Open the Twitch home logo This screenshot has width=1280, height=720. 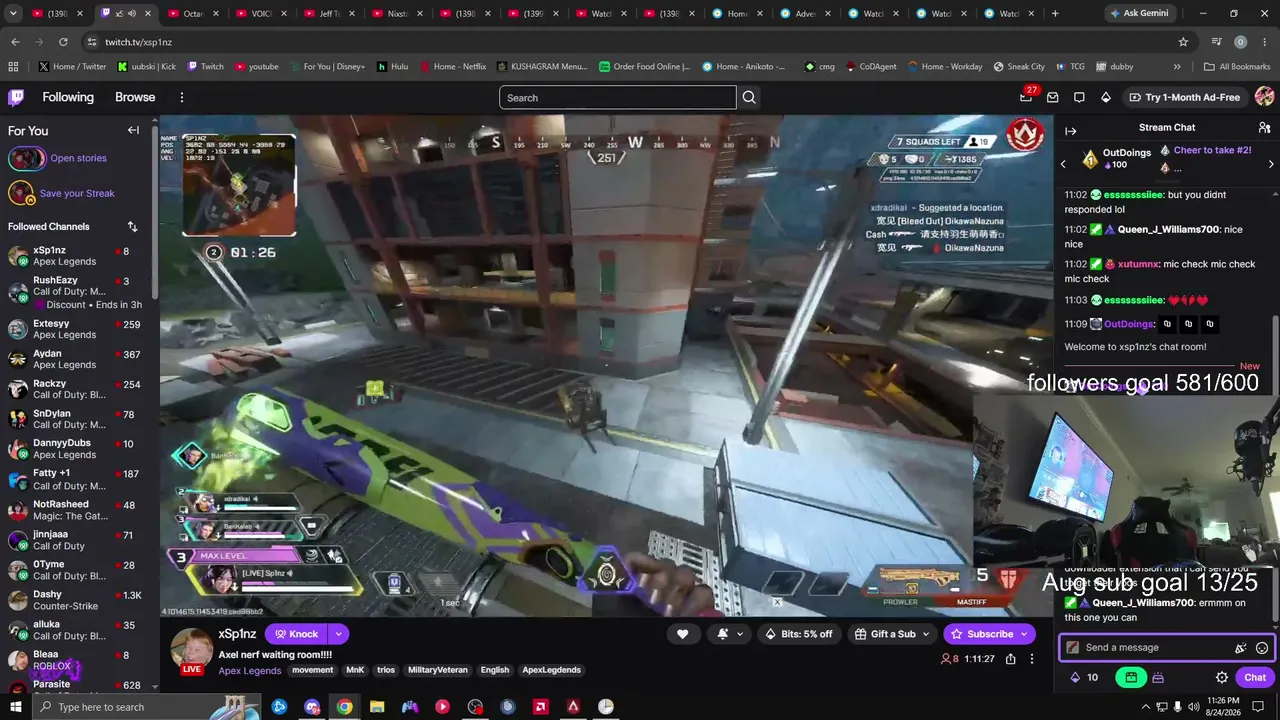16,97
